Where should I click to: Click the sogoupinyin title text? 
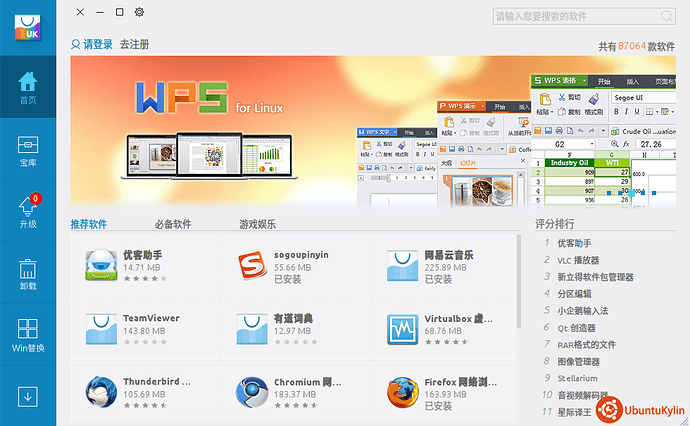coord(301,255)
